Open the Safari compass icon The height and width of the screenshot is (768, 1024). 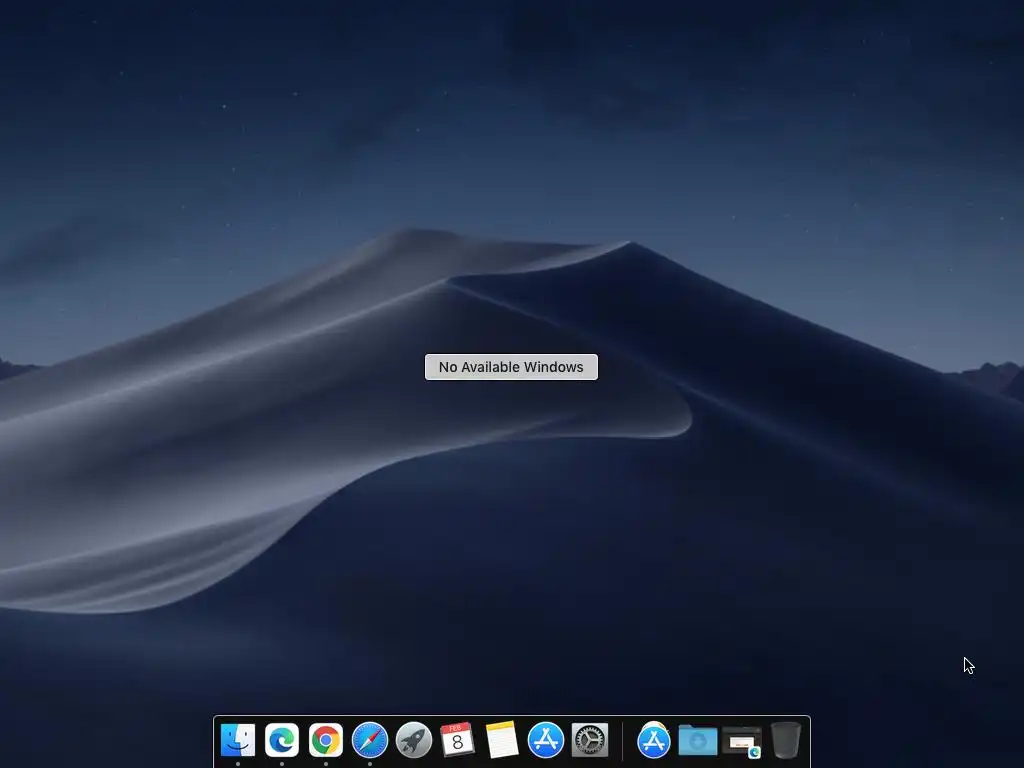[370, 740]
